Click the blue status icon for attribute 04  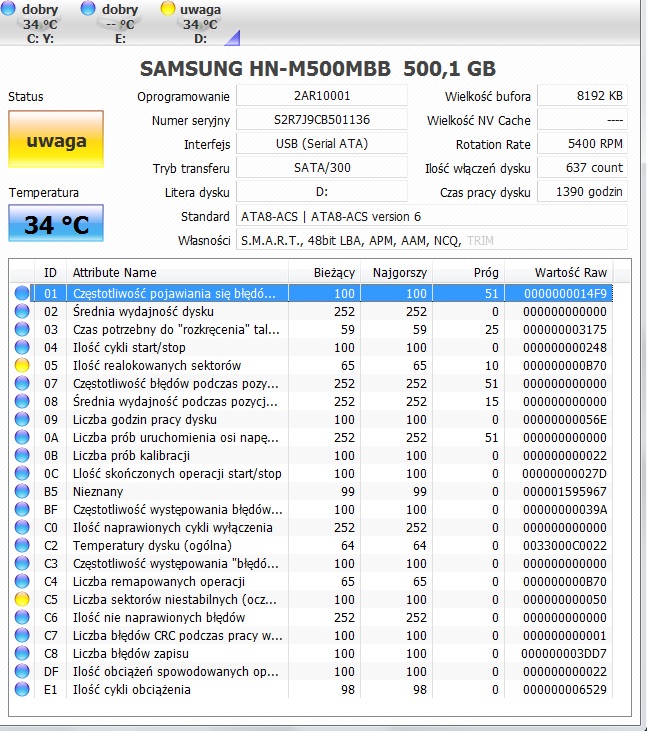click(x=22, y=347)
